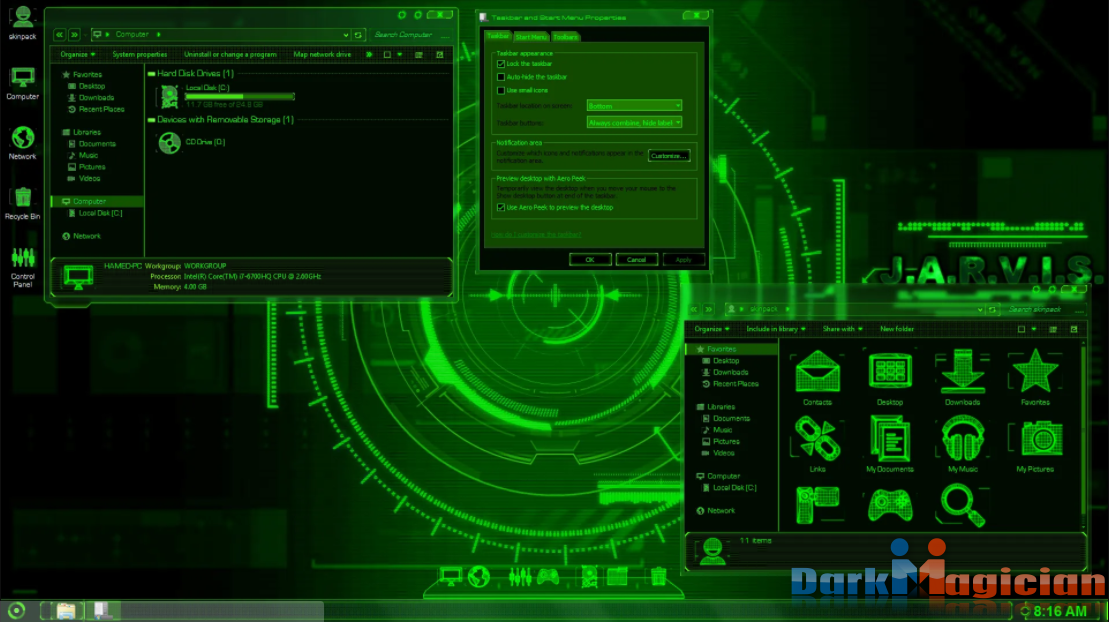Image resolution: width=1109 pixels, height=622 pixels.
Task: Open Taskbar location on screen dropdown
Action: (x=634, y=105)
